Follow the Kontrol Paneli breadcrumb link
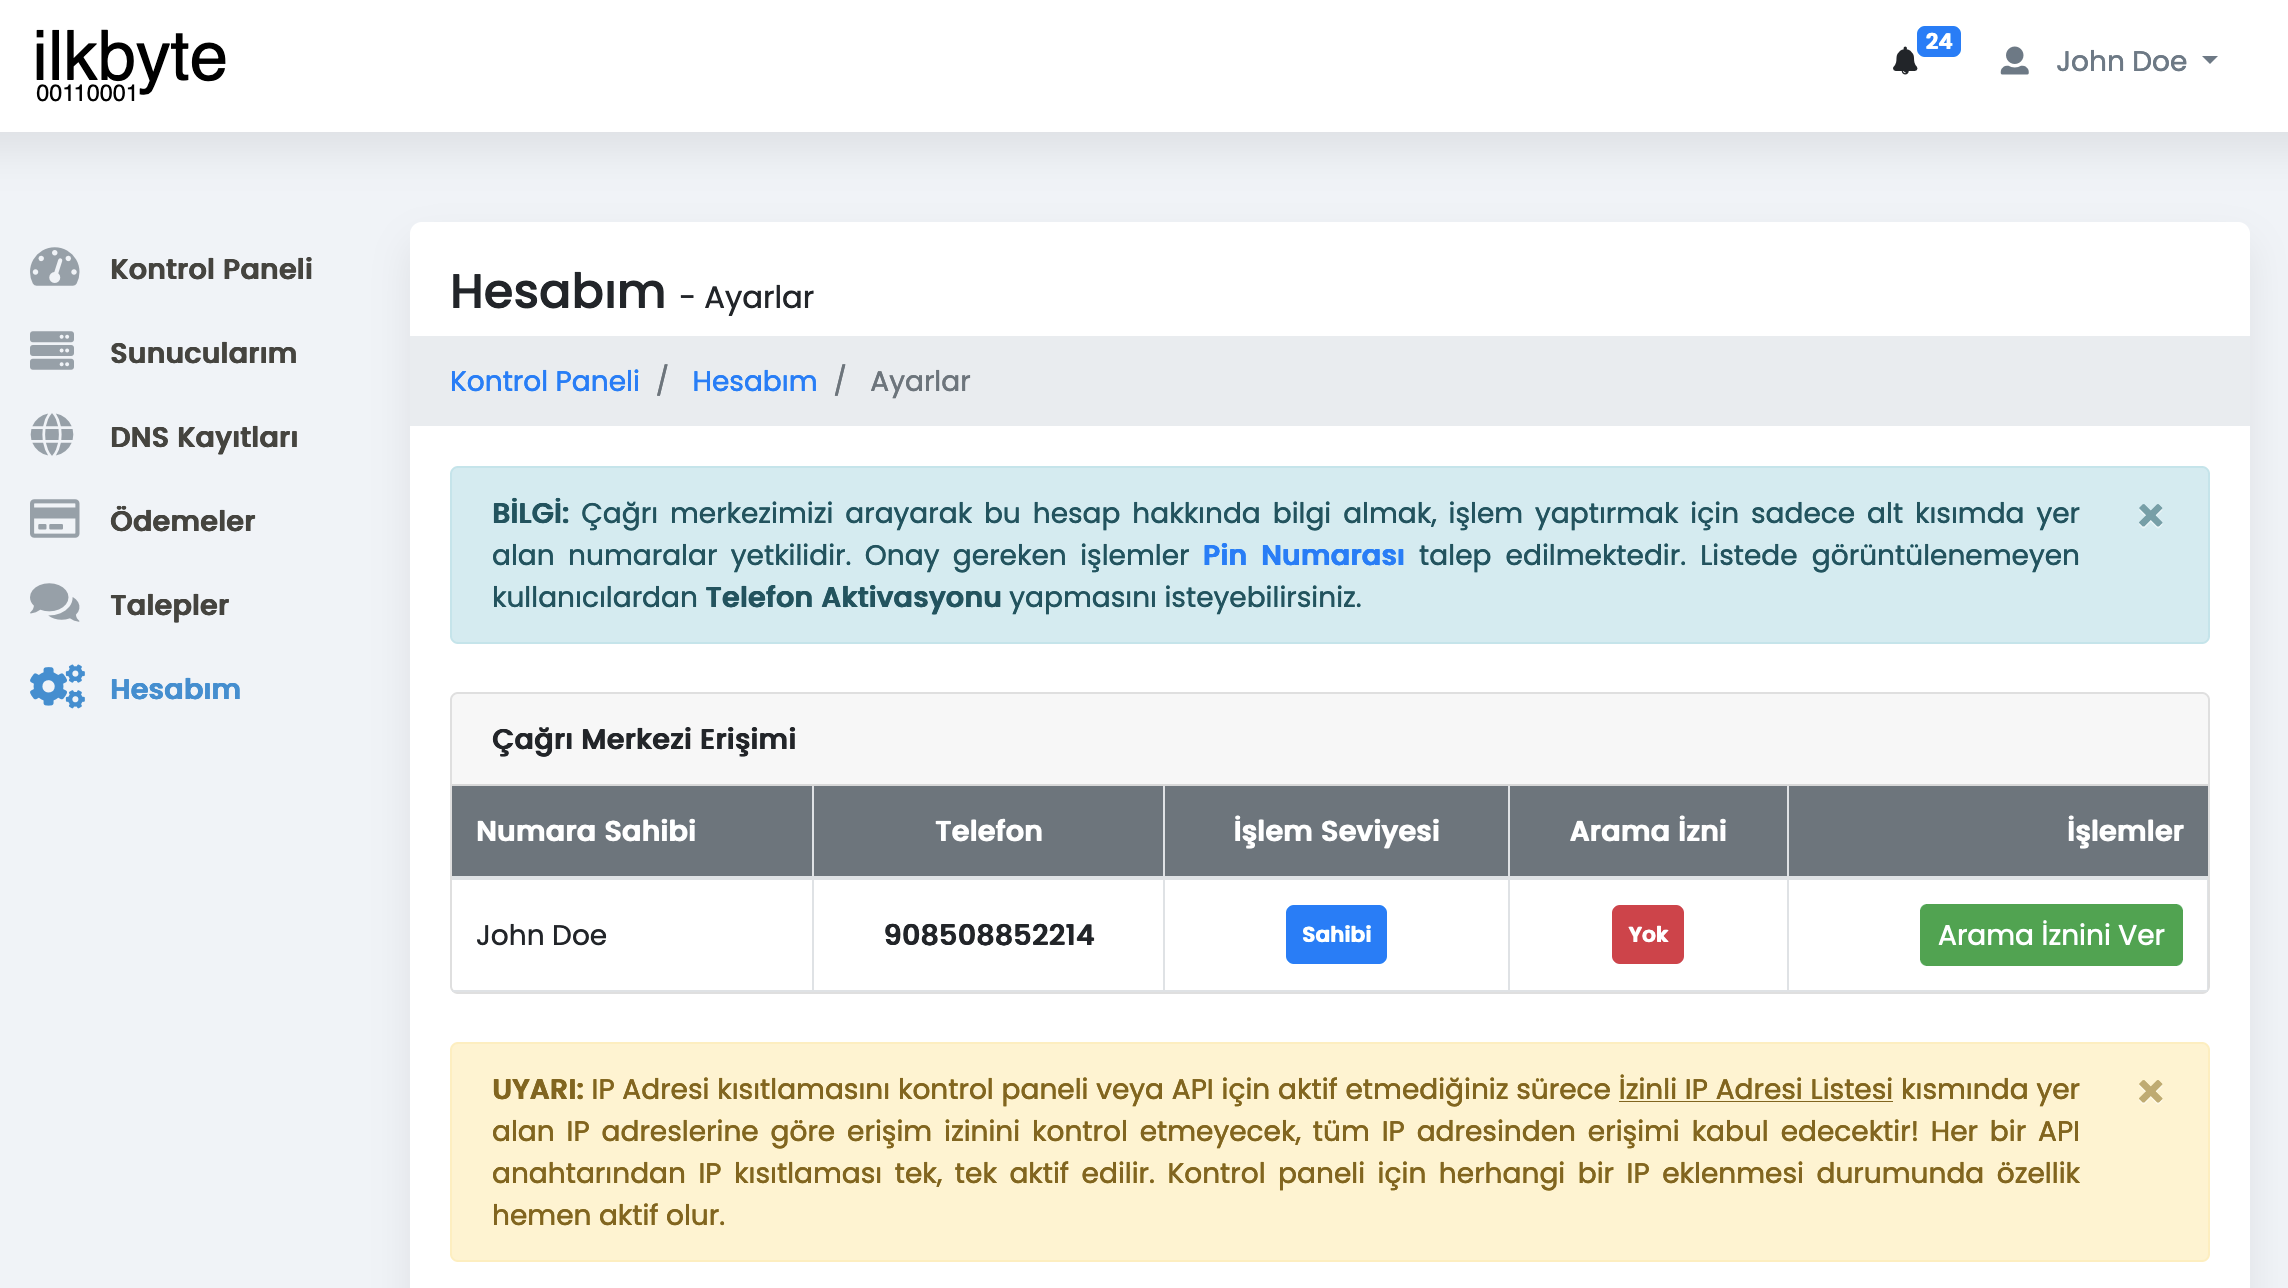 tap(544, 381)
